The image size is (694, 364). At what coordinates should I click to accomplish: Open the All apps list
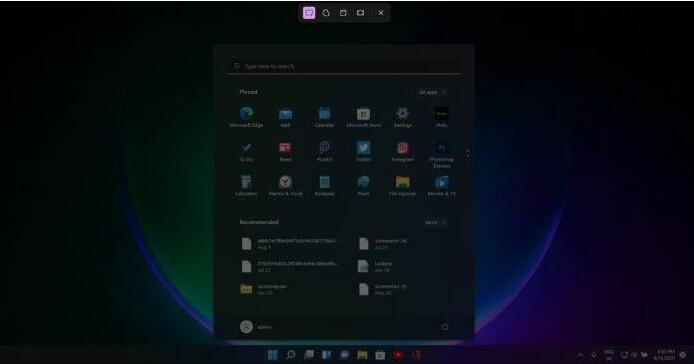pos(432,92)
